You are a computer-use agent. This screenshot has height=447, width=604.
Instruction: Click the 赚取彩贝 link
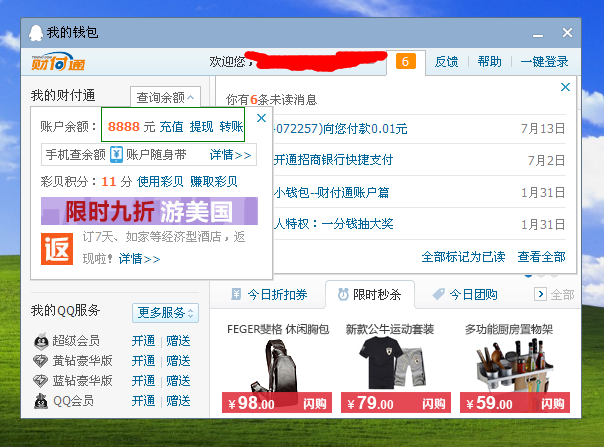(214, 181)
